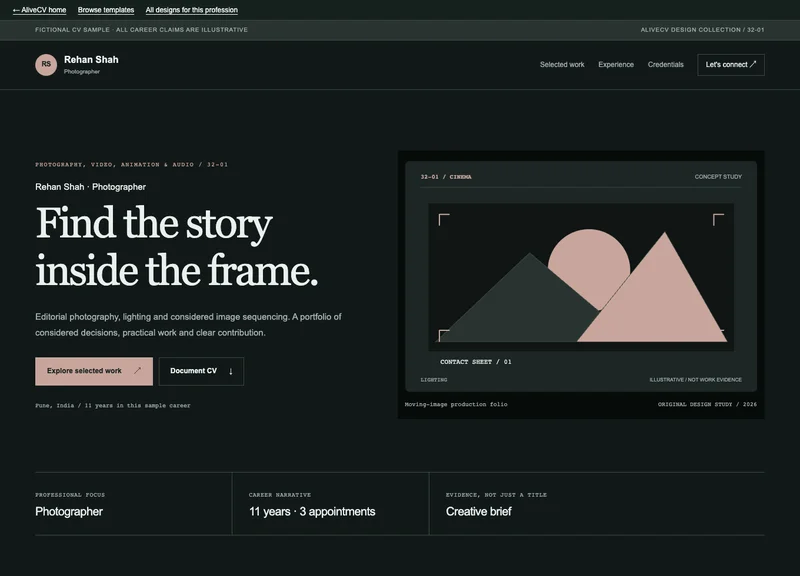This screenshot has width=800, height=576.
Task: Click the 'EVIDENCE, NOT JUST A TITLE' heading
Action: point(496,495)
